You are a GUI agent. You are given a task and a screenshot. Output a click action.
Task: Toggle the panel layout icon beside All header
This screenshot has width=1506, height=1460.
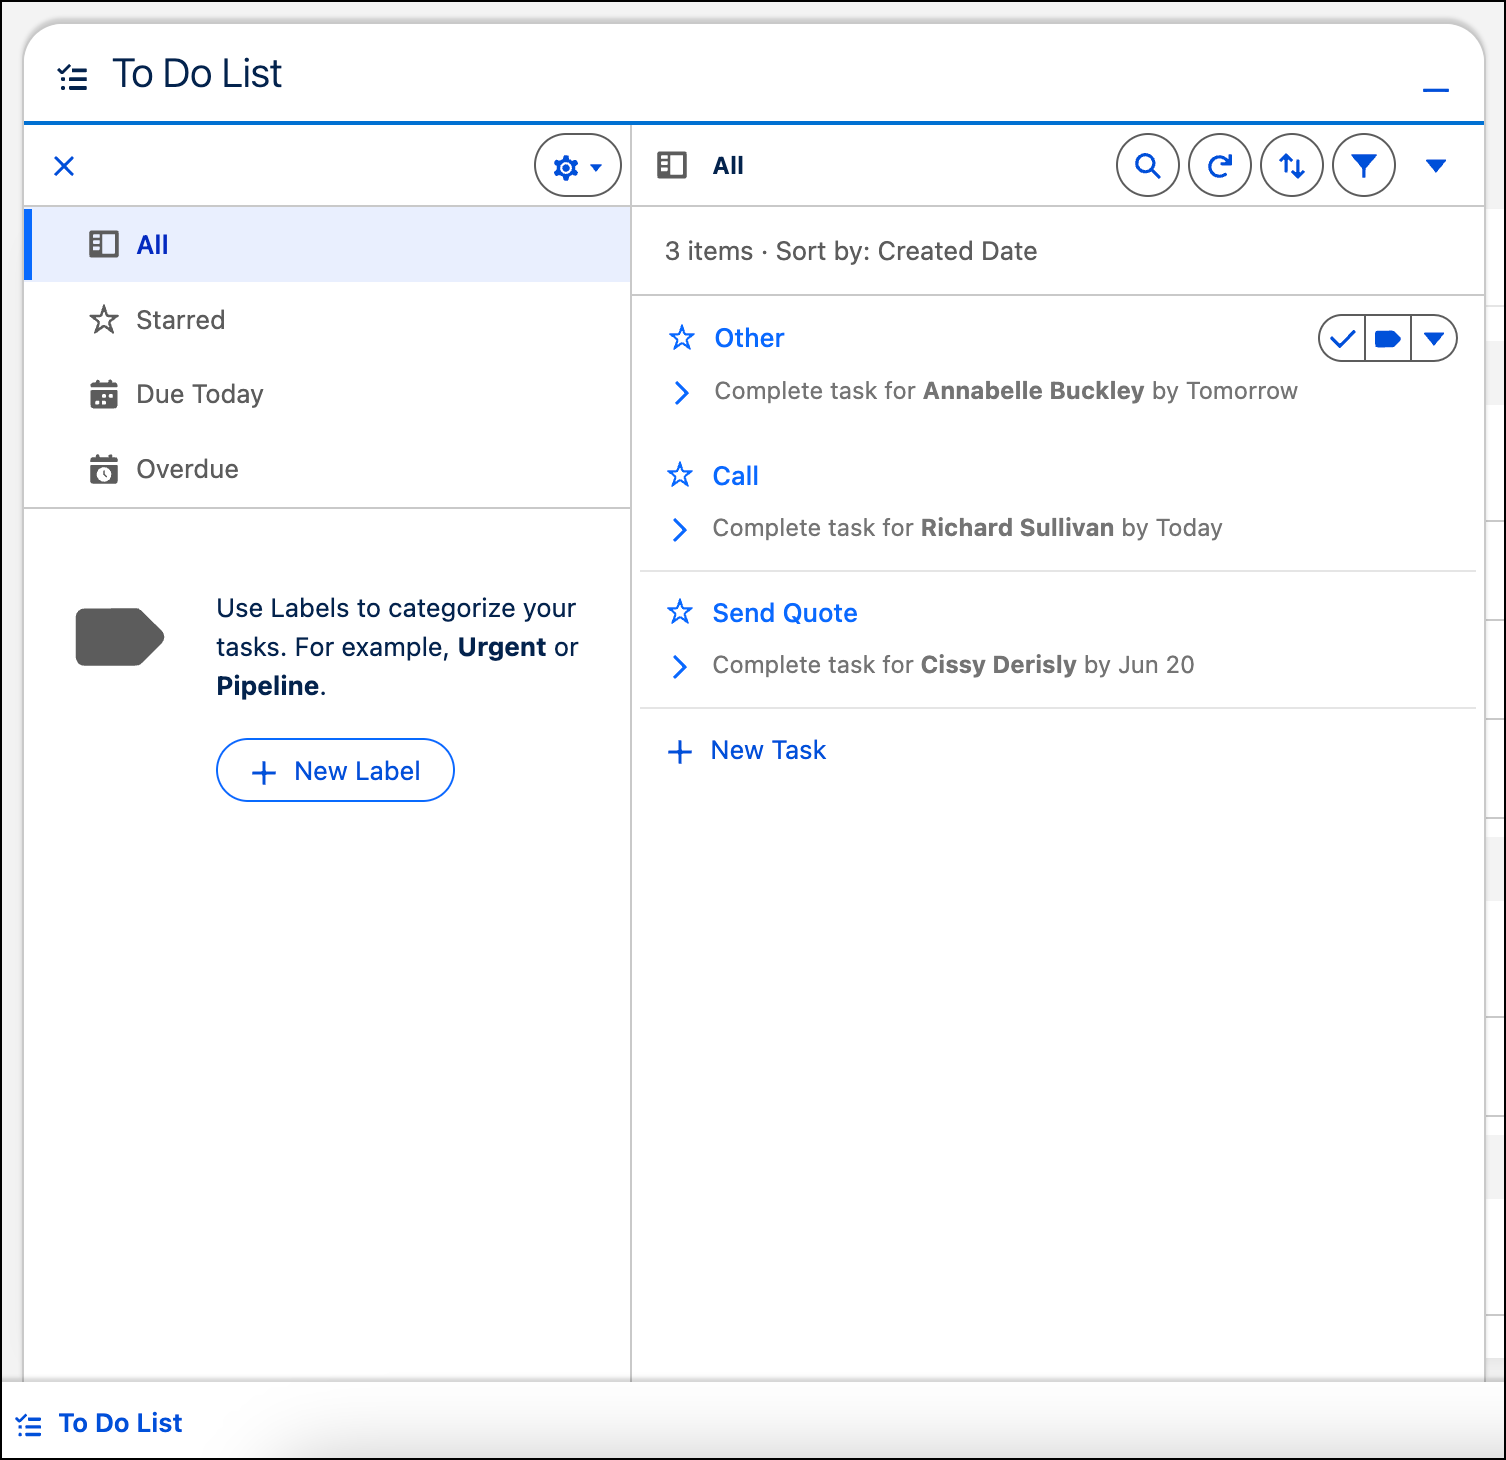click(x=672, y=166)
